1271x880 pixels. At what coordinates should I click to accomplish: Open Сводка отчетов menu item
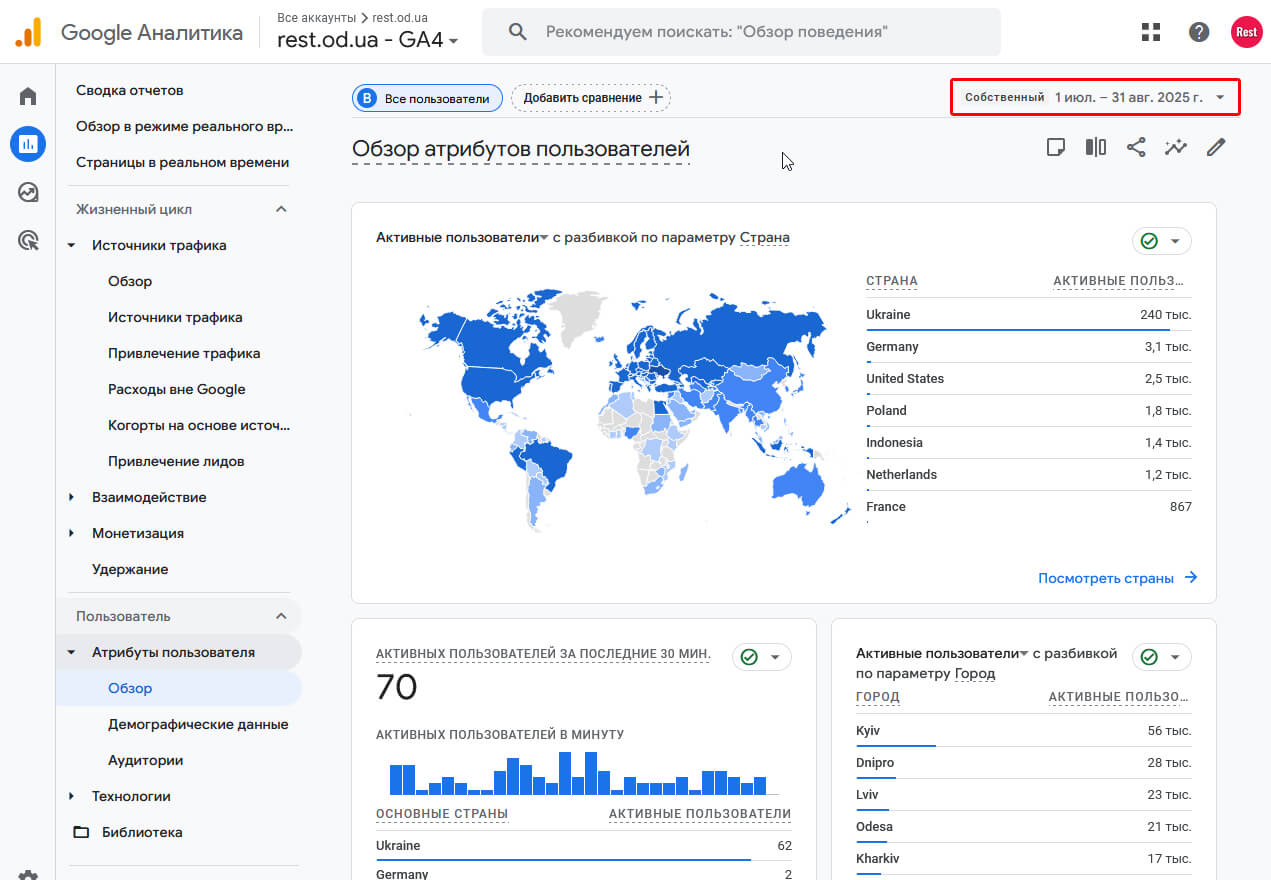[x=130, y=90]
